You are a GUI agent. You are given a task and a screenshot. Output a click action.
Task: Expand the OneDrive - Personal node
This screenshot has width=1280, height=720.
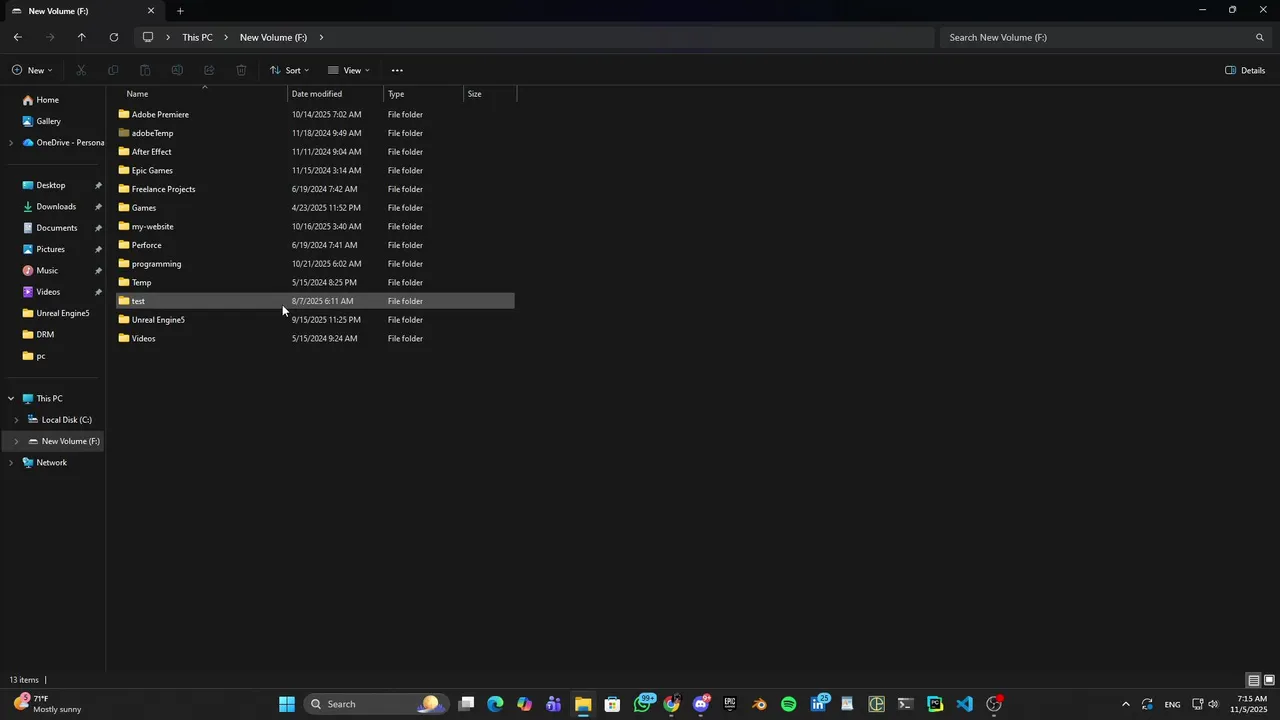tap(11, 143)
